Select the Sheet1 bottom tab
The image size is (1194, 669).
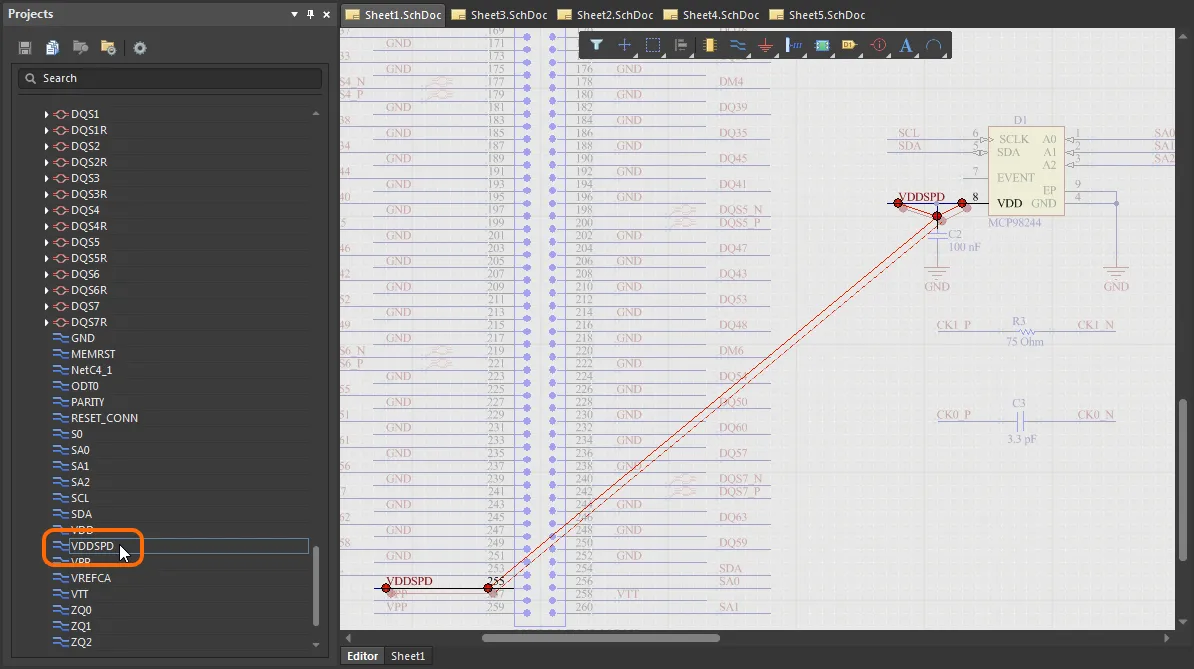pyautogui.click(x=408, y=655)
